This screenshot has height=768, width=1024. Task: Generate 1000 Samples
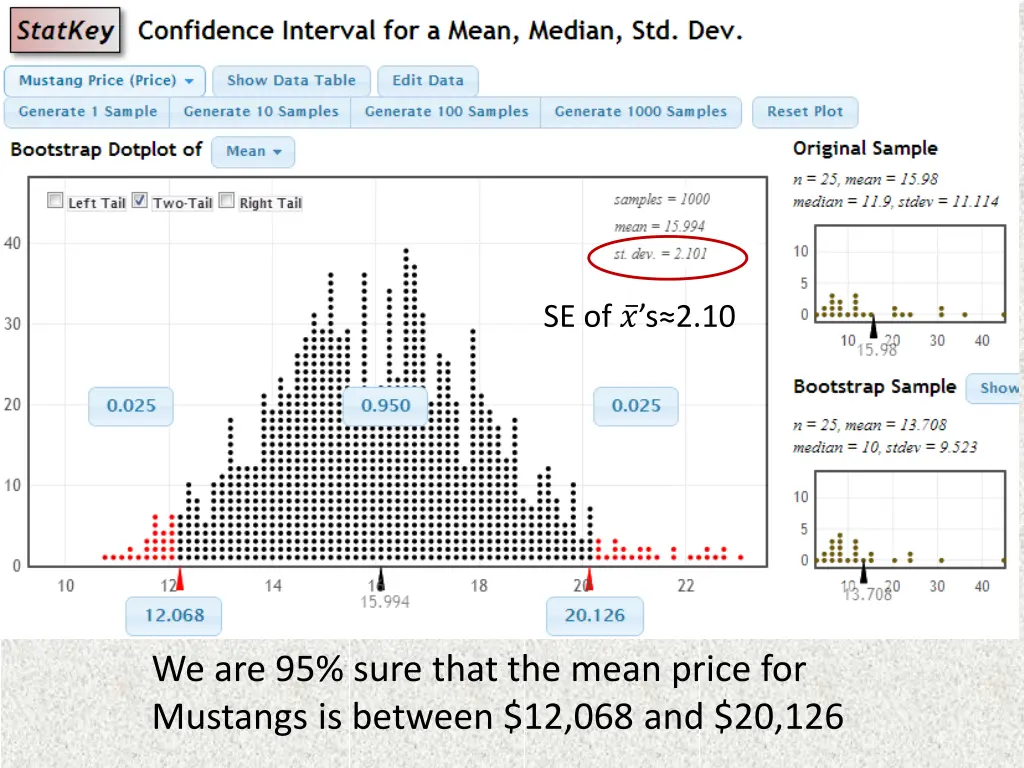click(x=641, y=112)
